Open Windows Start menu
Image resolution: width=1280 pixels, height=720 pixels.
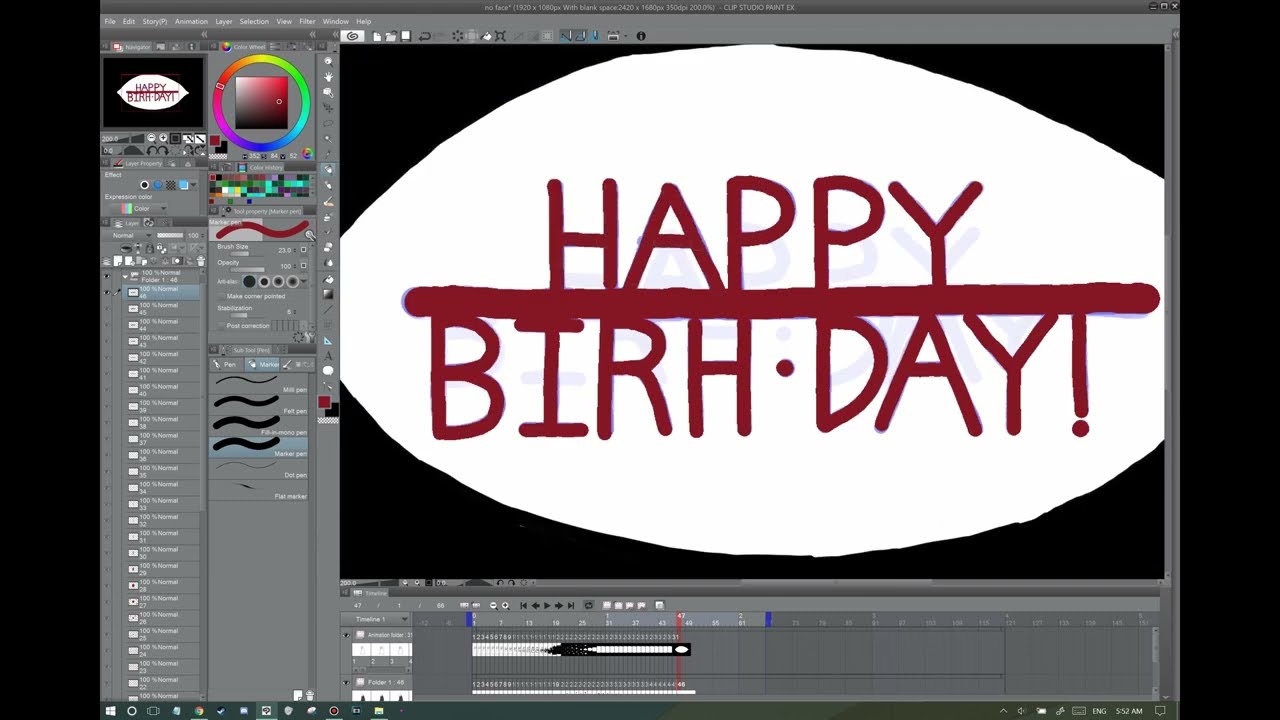[x=111, y=711]
